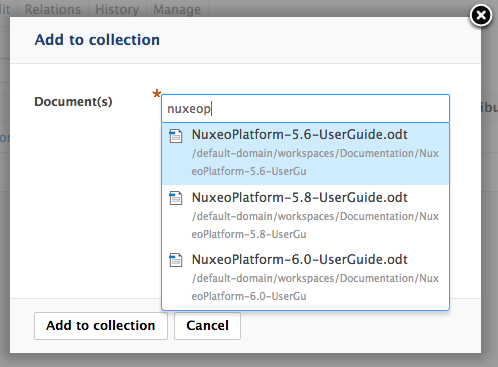Click the red required-field asterisk

point(156,94)
